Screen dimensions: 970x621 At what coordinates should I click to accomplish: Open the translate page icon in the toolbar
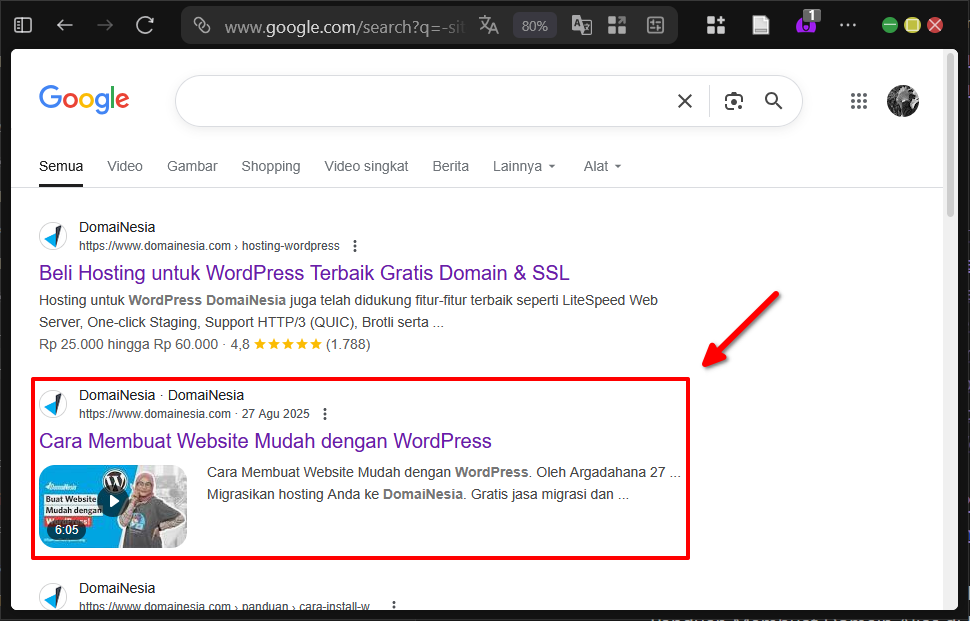[488, 24]
